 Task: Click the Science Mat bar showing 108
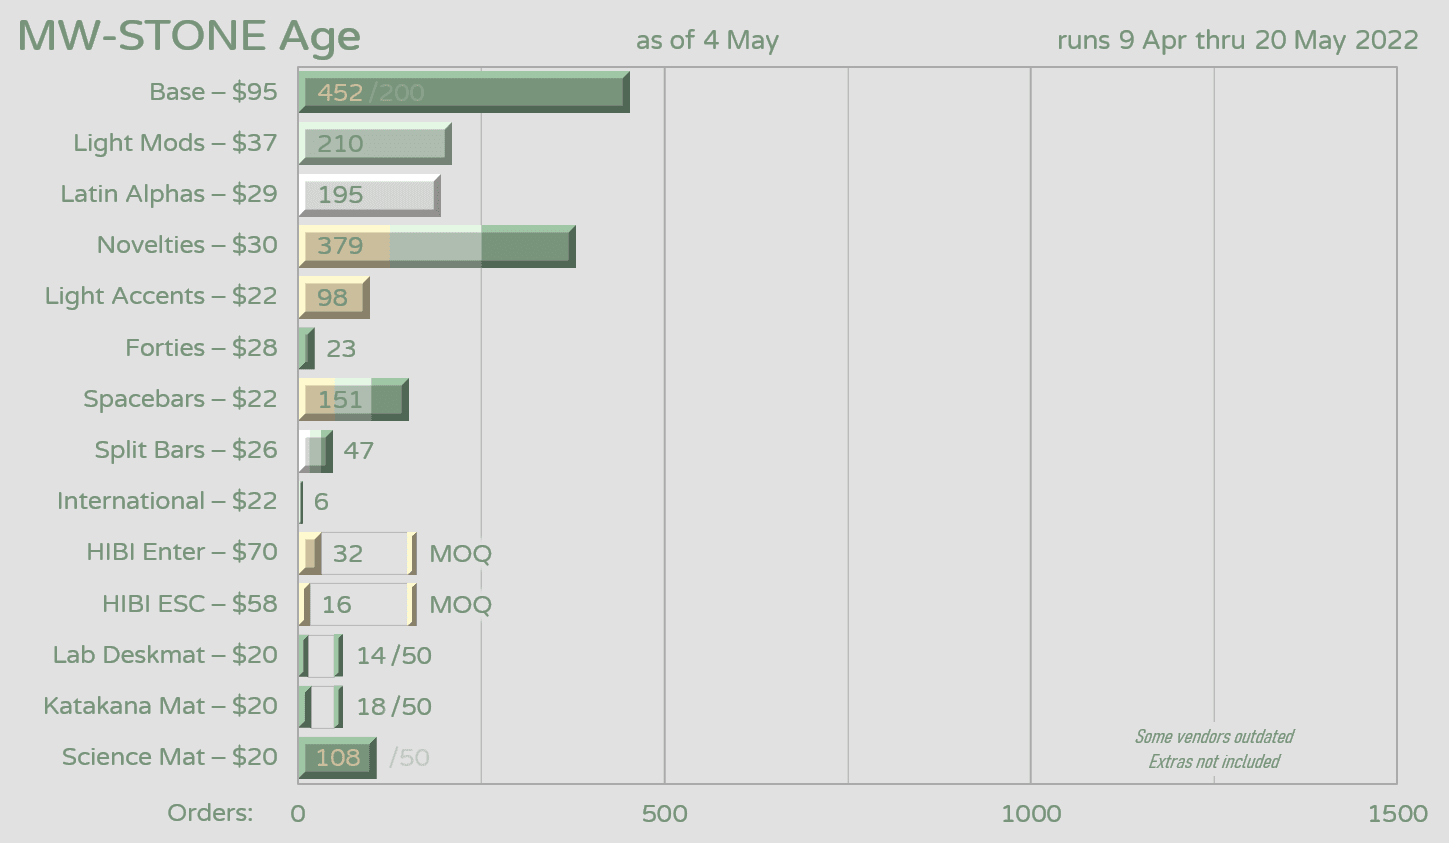(x=337, y=758)
